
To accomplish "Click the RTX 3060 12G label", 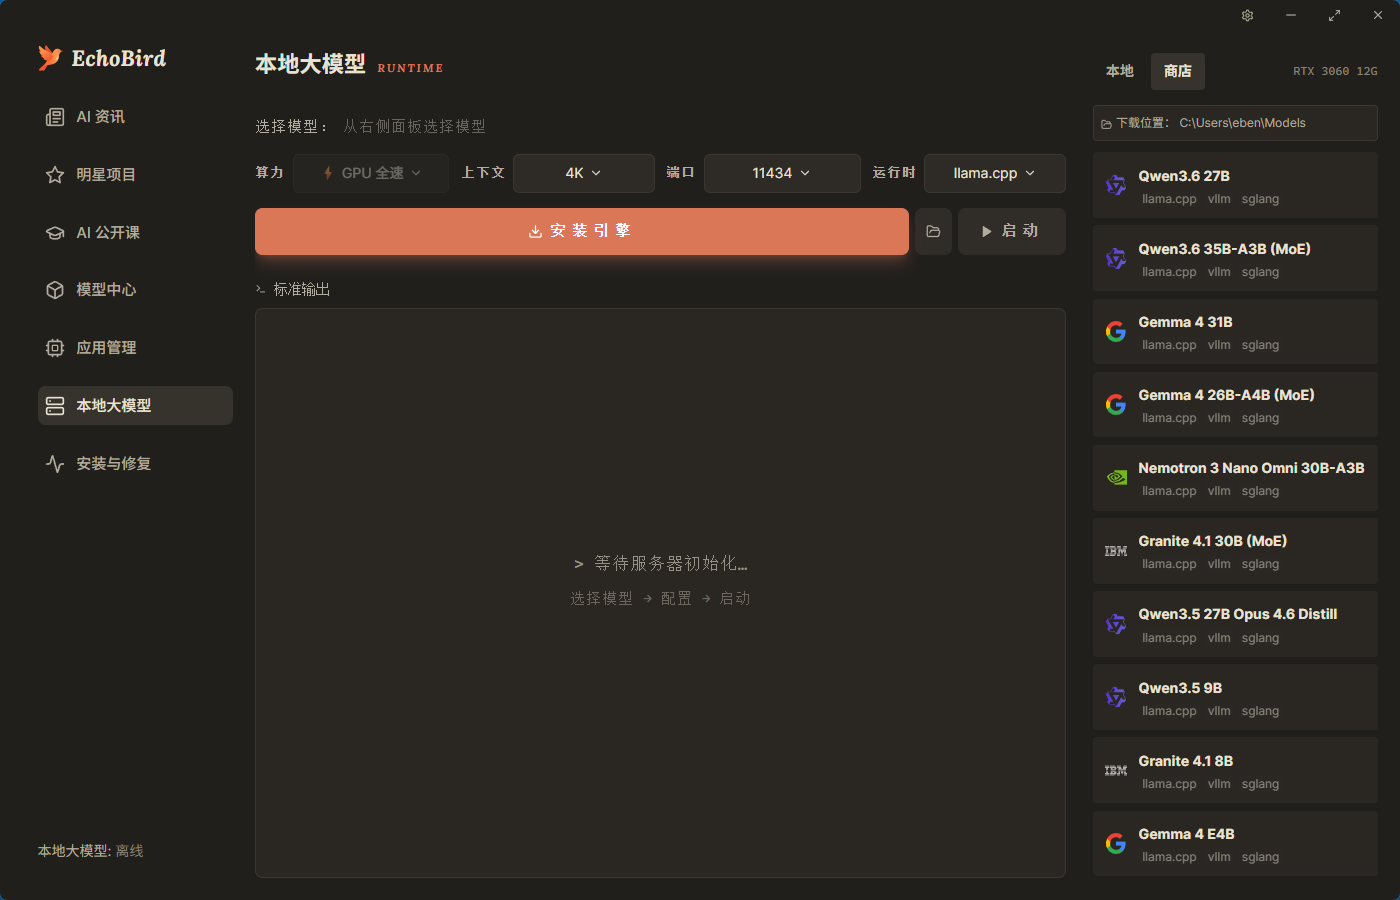I will 1335,71.
